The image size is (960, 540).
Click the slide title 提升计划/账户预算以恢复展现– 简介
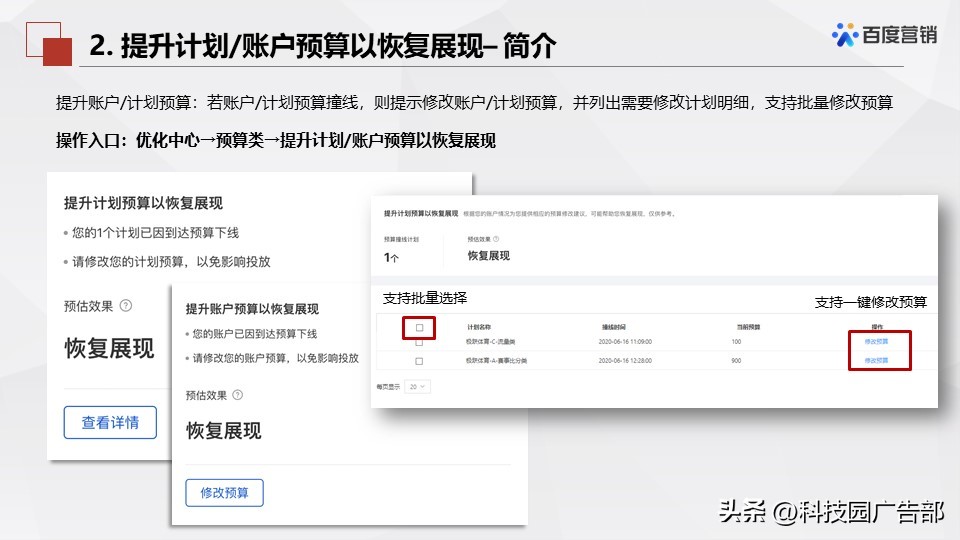pyautogui.click(x=323, y=46)
